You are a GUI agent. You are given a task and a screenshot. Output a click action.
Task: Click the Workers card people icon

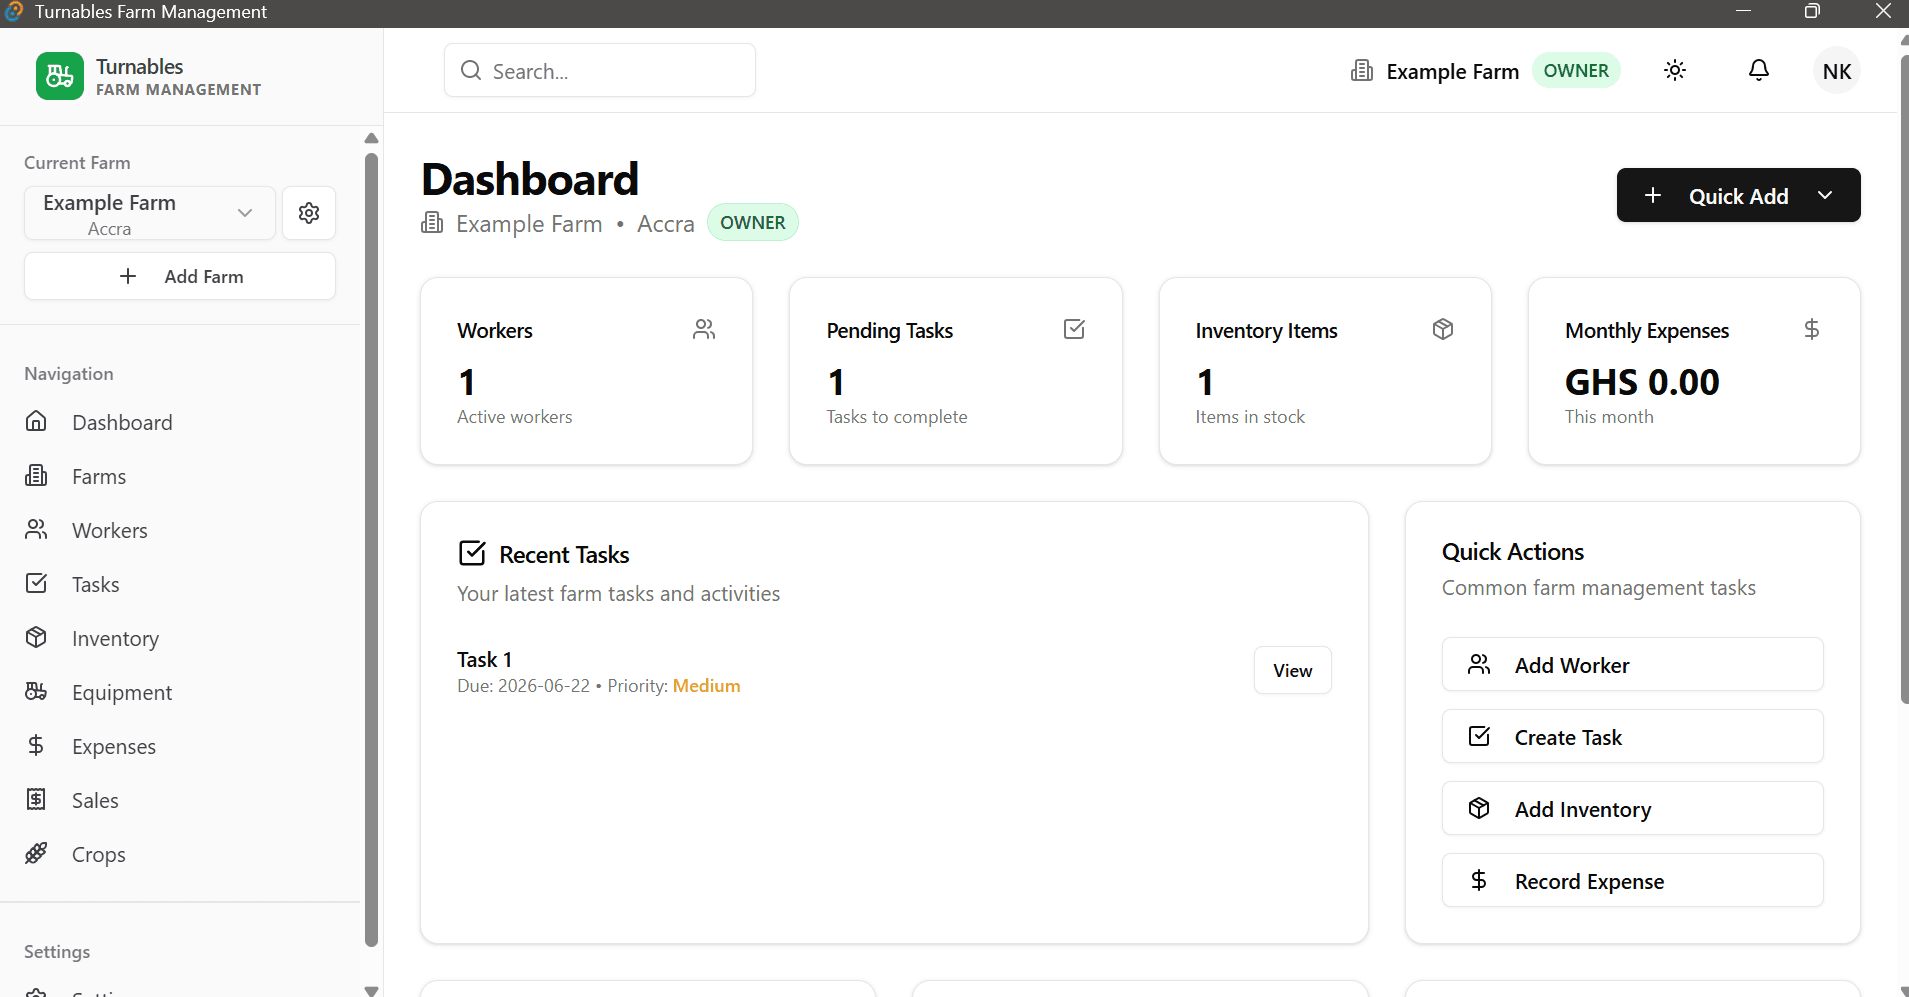704,329
